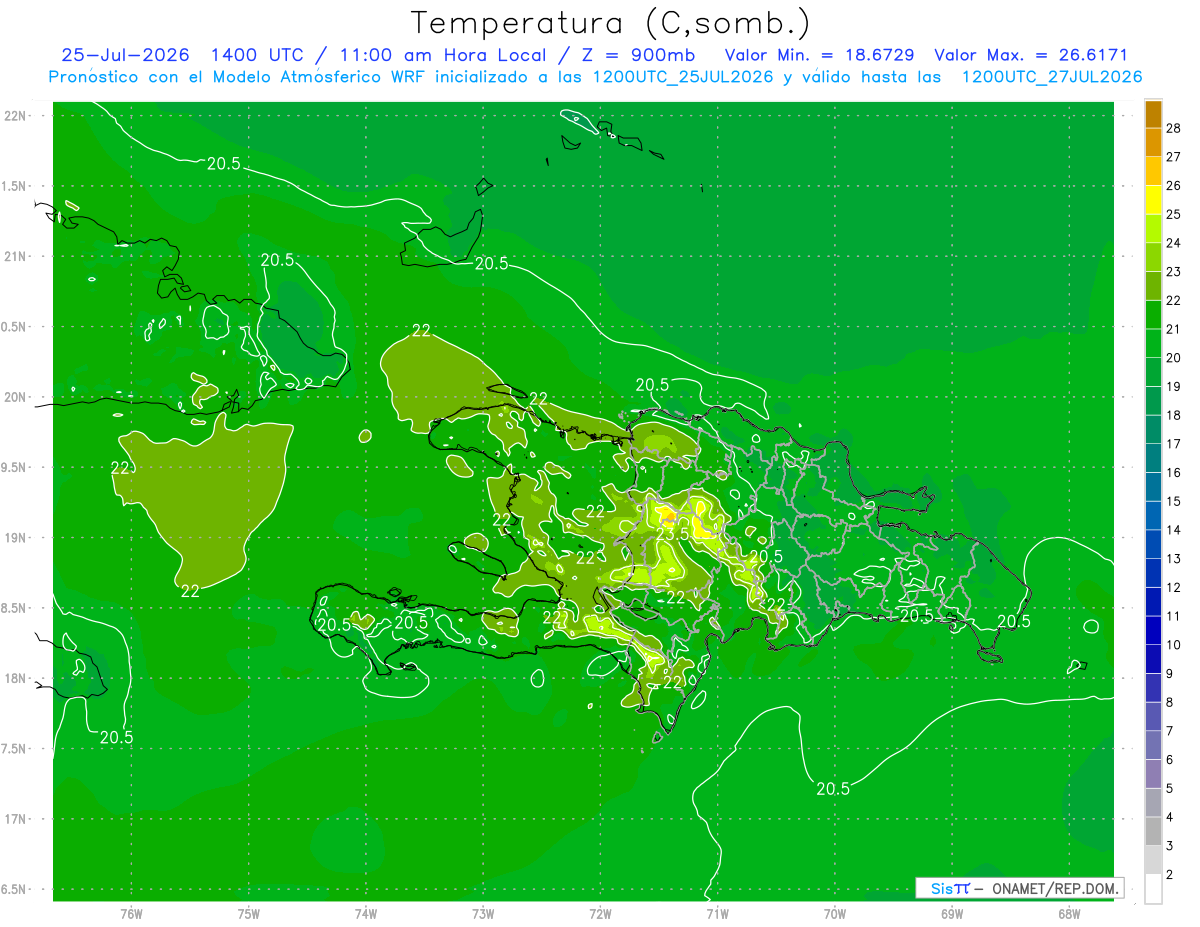Click the '17N' latitude axis label
This screenshot has width=1200, height=927.
(15, 819)
